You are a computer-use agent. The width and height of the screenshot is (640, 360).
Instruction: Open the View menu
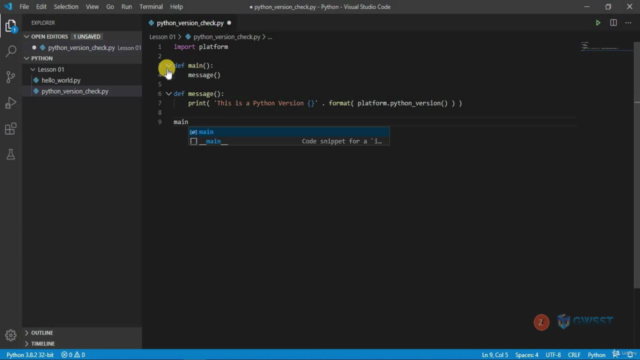tap(92, 7)
